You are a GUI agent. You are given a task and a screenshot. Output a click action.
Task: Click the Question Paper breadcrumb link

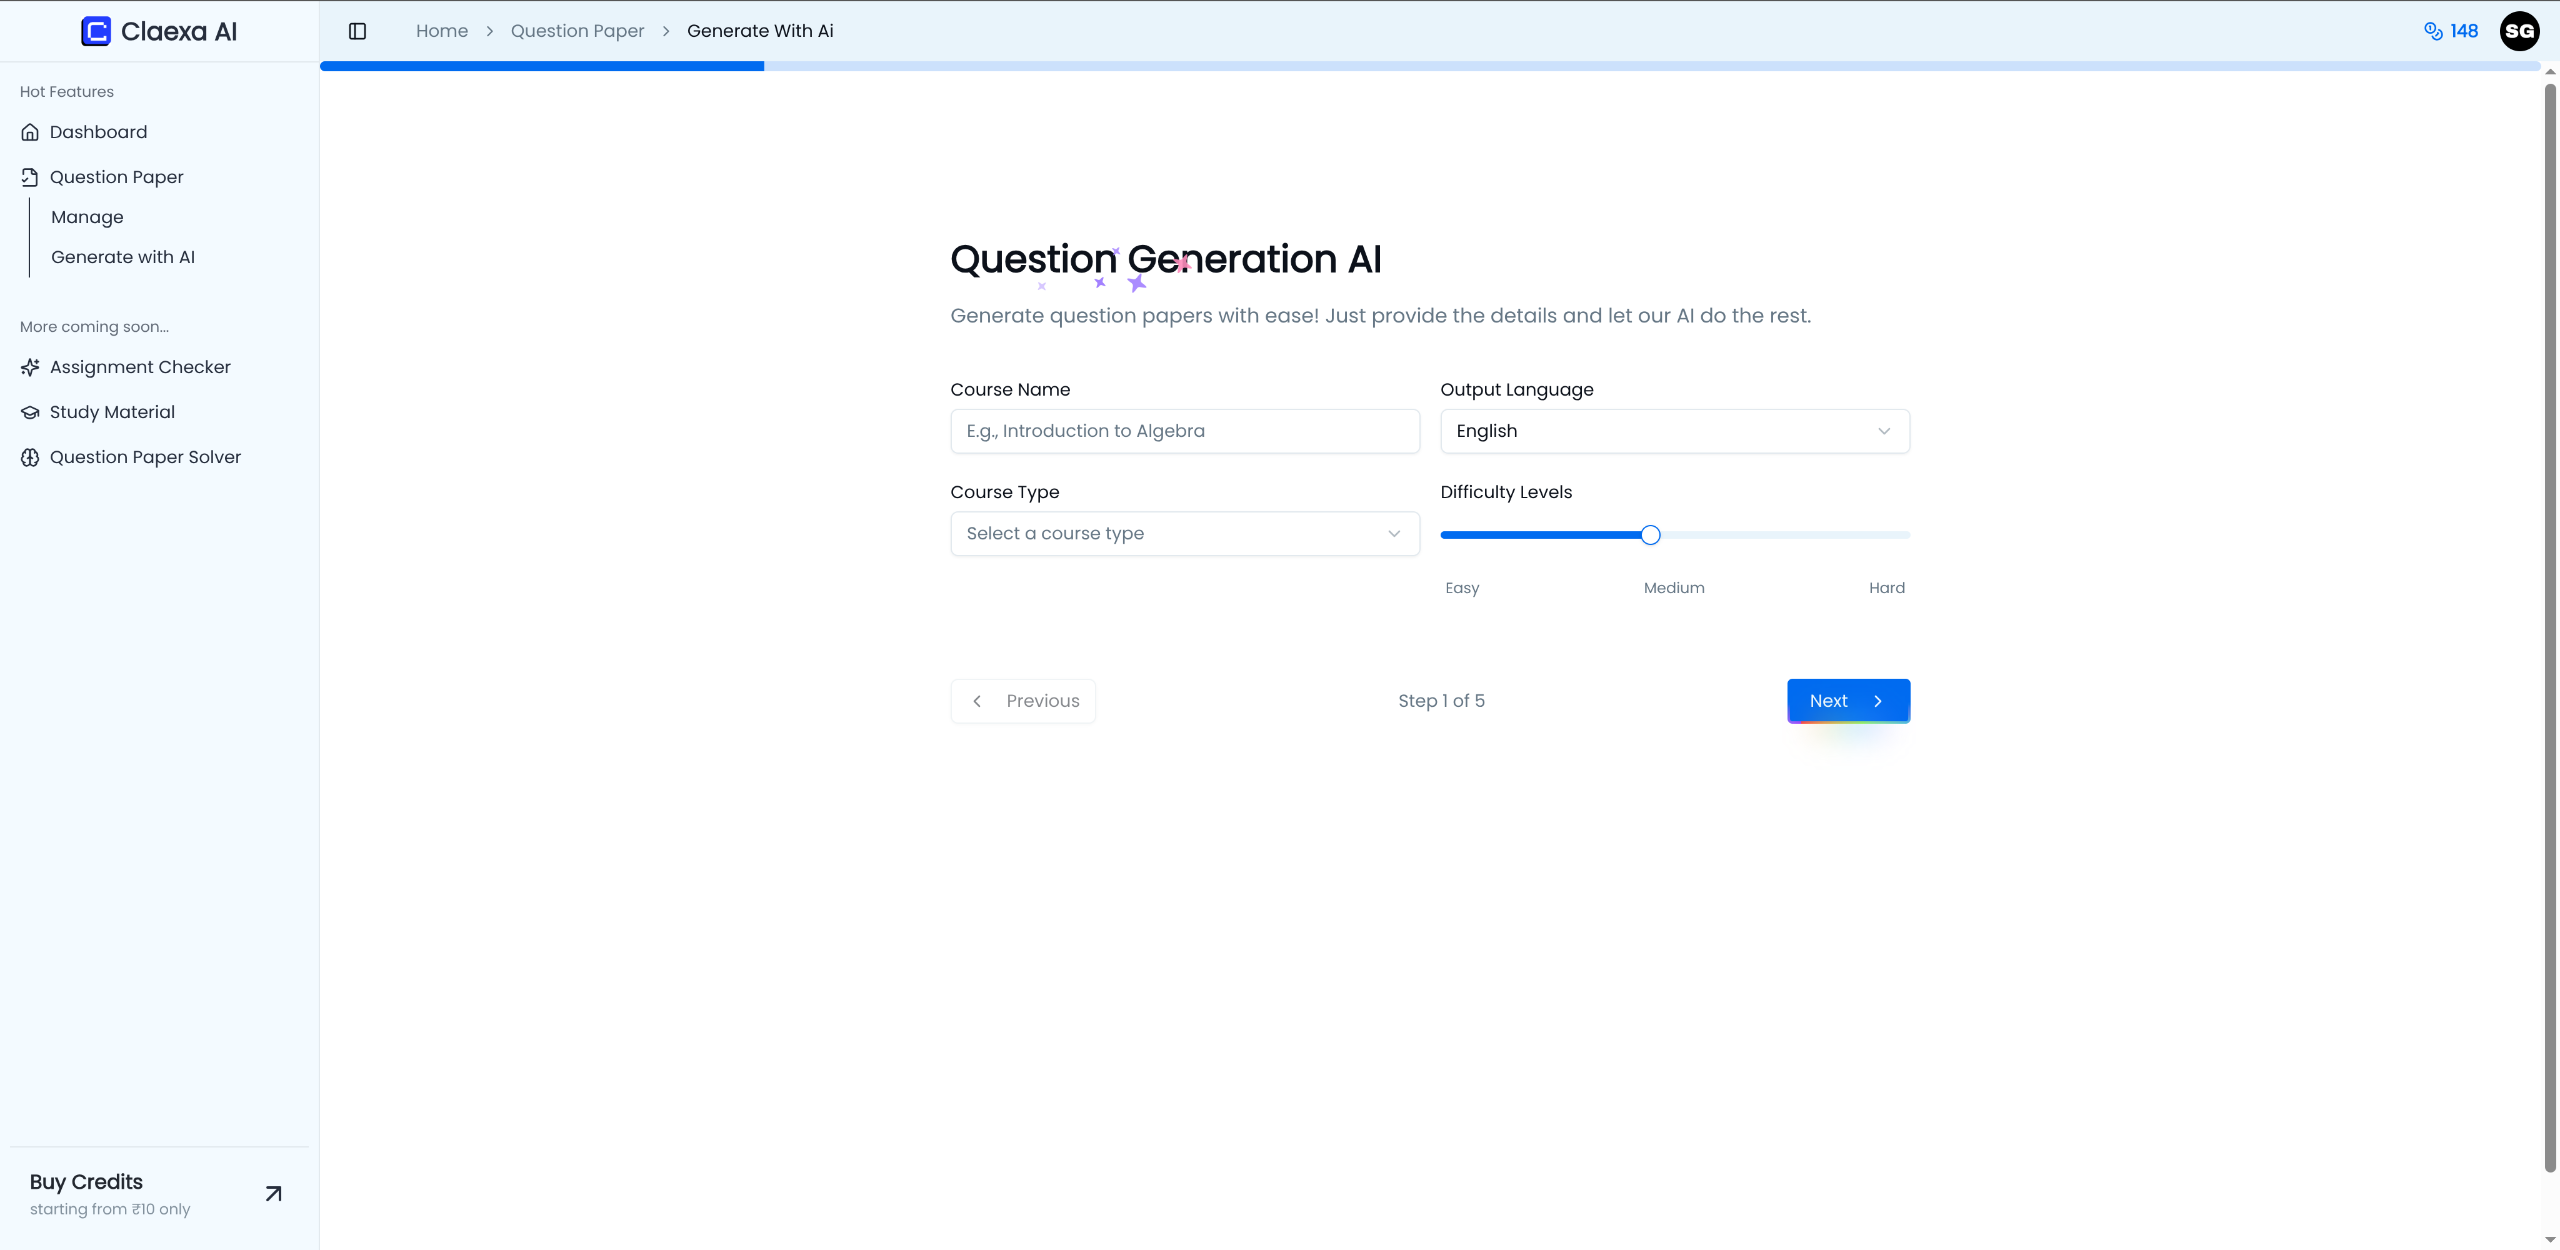(577, 31)
